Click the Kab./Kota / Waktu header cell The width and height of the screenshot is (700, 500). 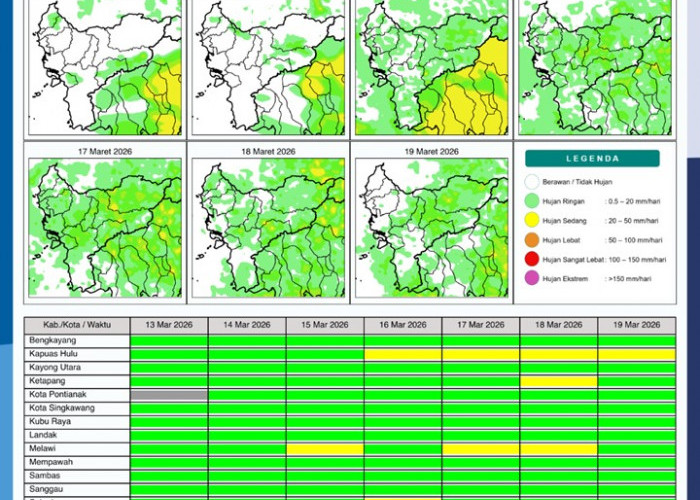coord(77,325)
